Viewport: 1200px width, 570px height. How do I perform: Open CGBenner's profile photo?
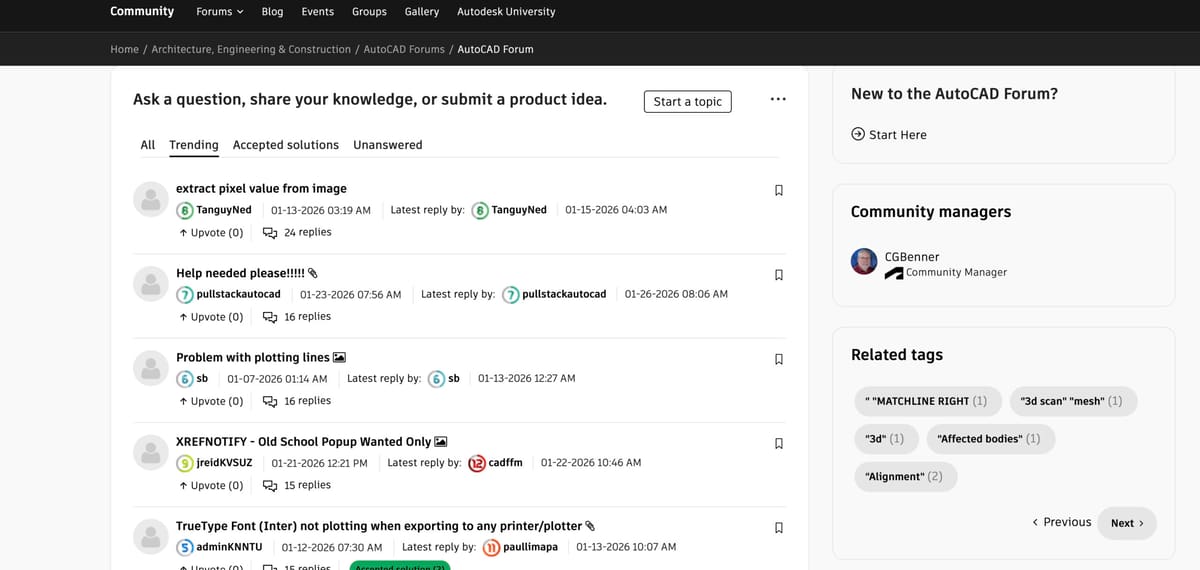coord(864,262)
